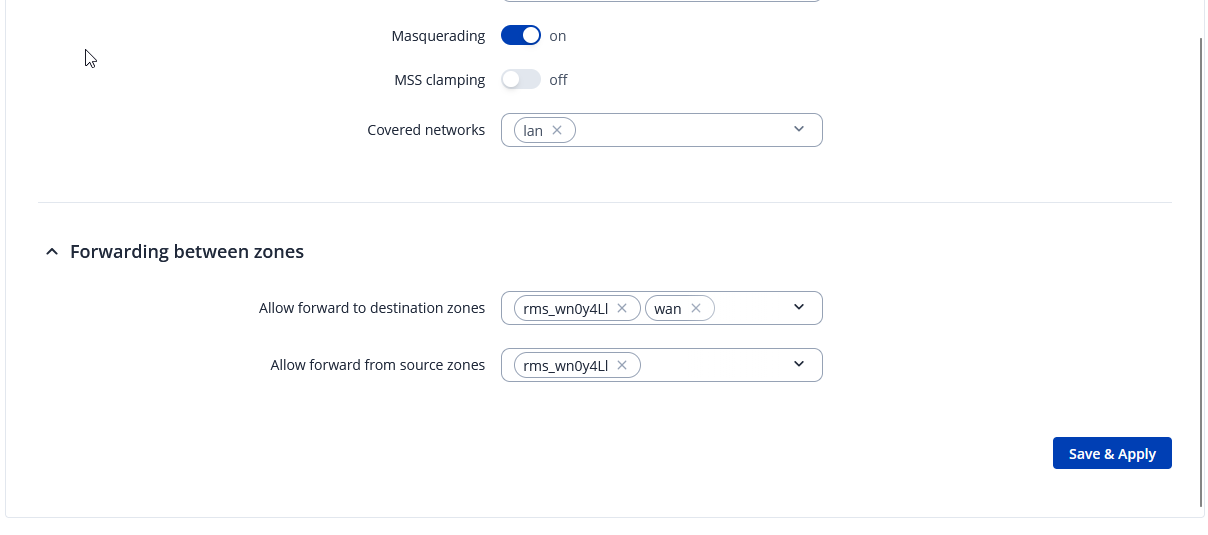Viewport: 1208px width, 535px height.
Task: Click empty area of source zones field
Action: tap(710, 365)
